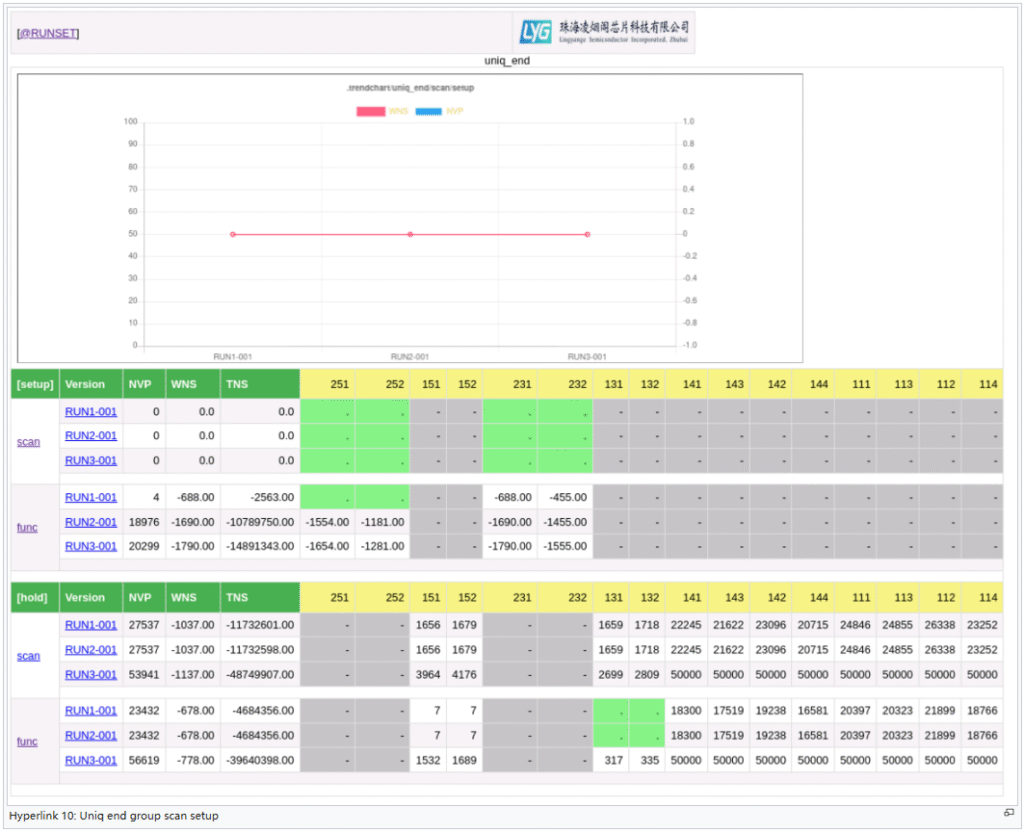The width and height of the screenshot is (1024, 833).
Task: Open RUN1-001 in the setup scan rows
Action: coord(91,411)
